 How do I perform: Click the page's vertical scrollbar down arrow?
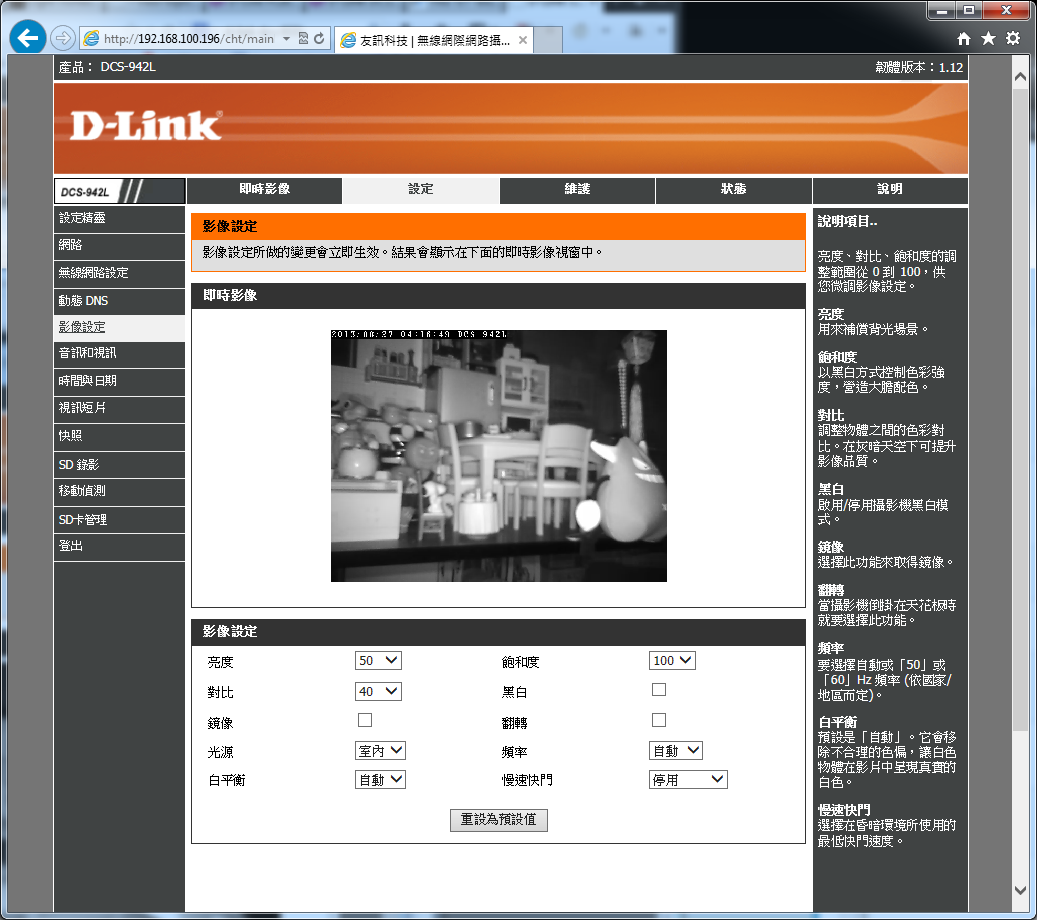click(1020, 889)
